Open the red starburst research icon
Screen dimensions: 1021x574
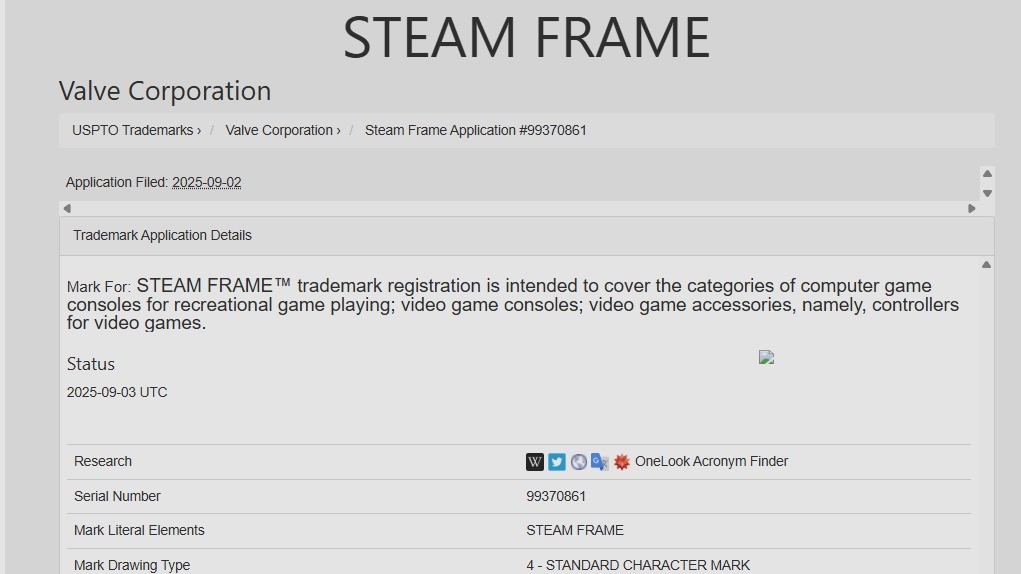point(622,462)
